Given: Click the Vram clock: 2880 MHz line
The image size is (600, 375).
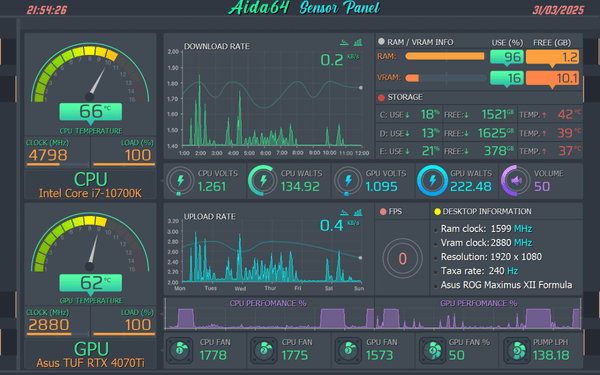Looking at the screenshot, I should pyautogui.click(x=486, y=243).
